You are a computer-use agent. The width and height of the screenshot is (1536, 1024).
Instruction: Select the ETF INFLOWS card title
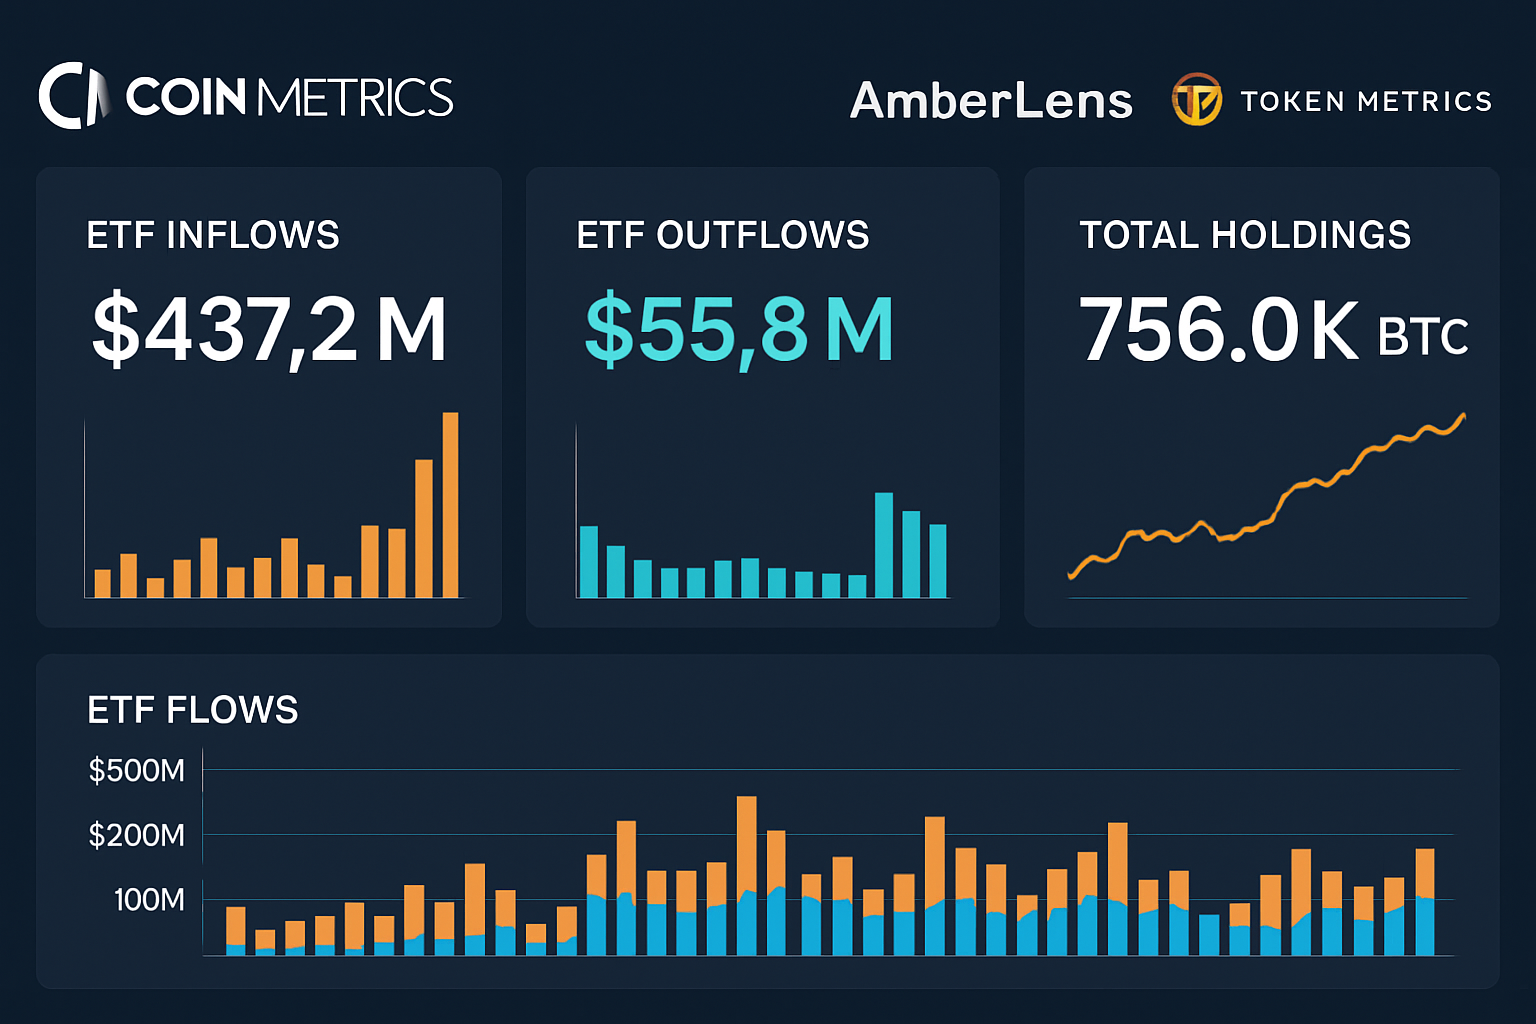point(213,235)
